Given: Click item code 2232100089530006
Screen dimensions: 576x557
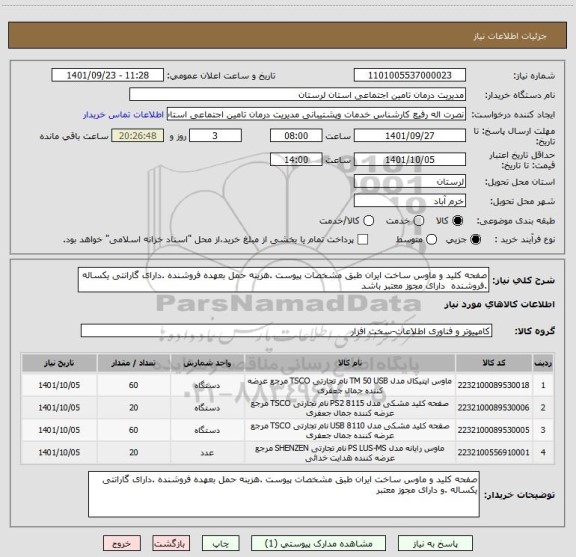Looking at the screenshot, I should click(x=493, y=407).
